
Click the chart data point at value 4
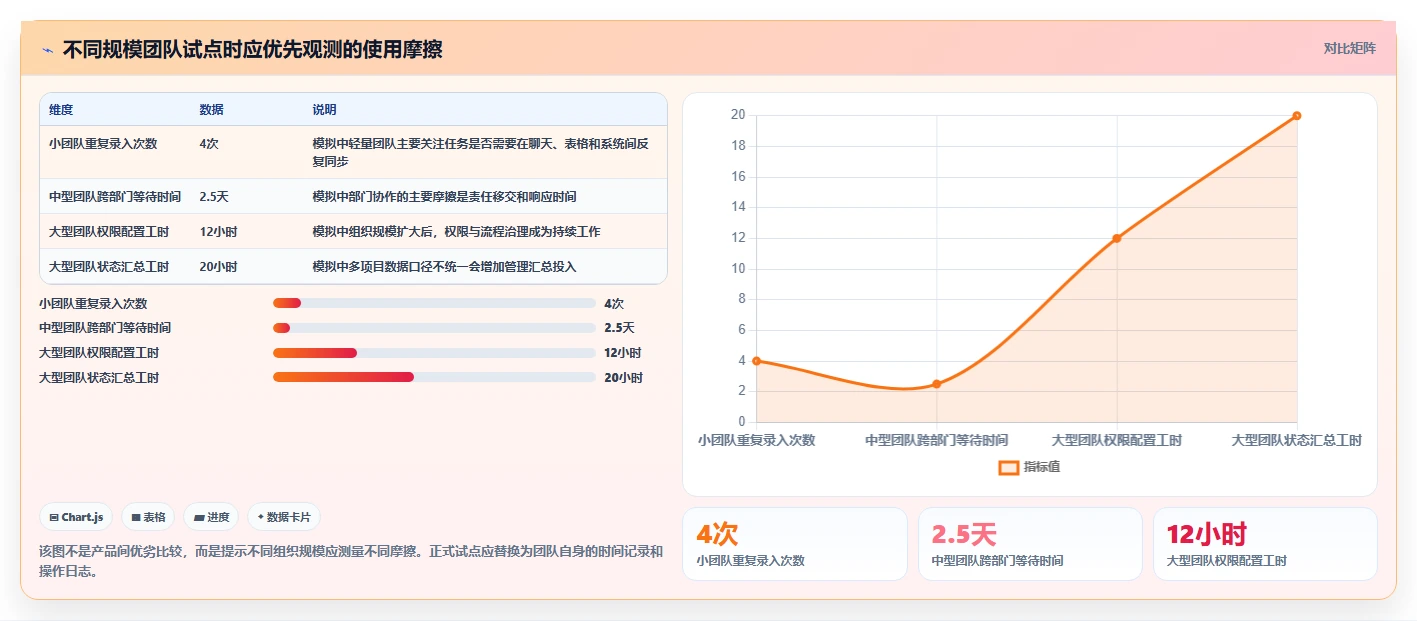[756, 361]
